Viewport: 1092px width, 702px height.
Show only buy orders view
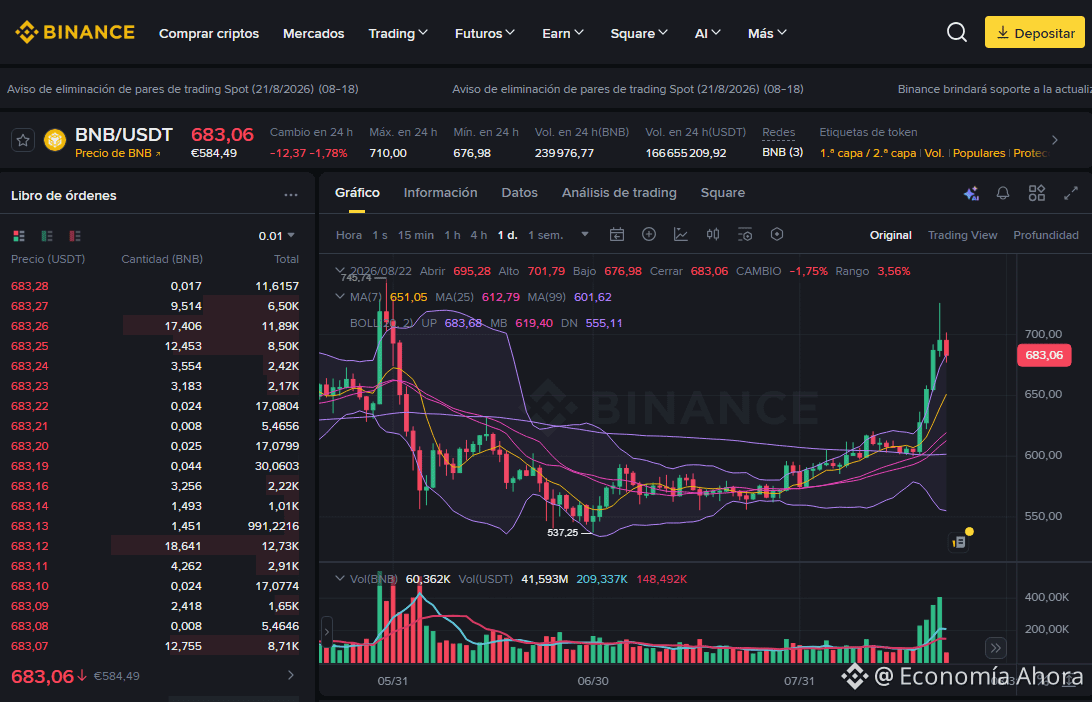click(x=47, y=236)
